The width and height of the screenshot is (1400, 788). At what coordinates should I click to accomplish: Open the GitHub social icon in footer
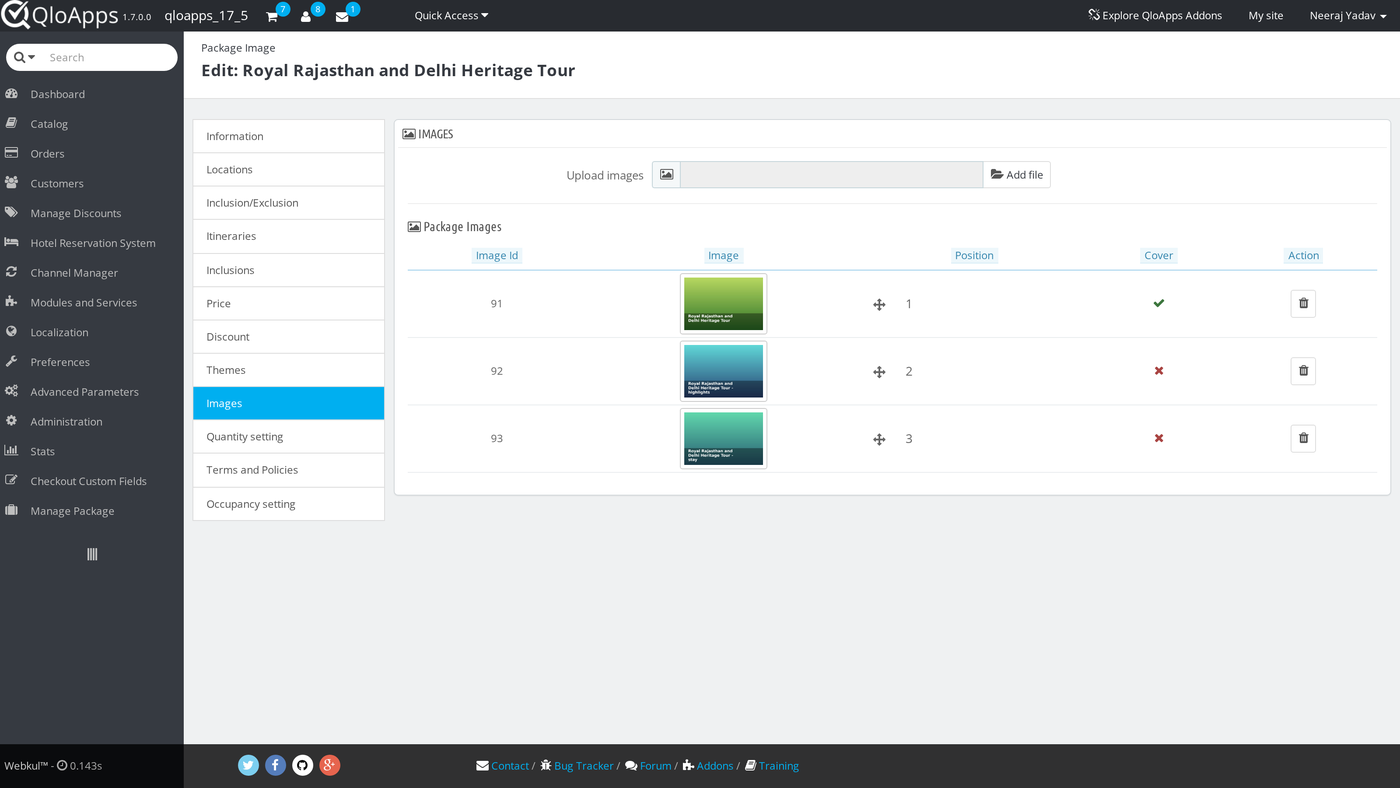click(303, 765)
